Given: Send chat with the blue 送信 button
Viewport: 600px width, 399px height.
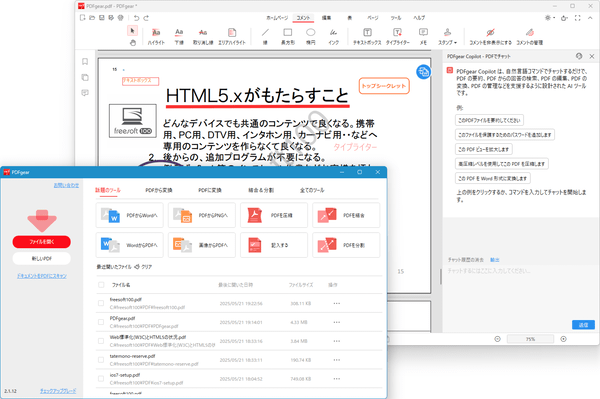Looking at the screenshot, I should tap(583, 325).
